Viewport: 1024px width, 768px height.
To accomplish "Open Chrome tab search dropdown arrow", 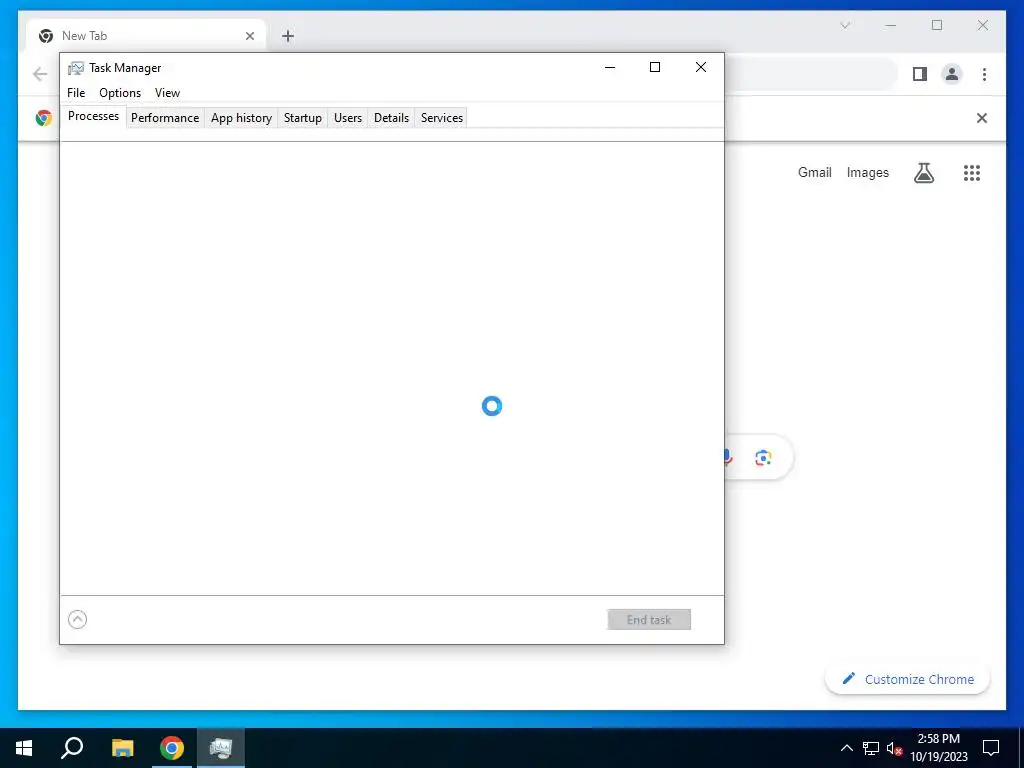I will 845,25.
